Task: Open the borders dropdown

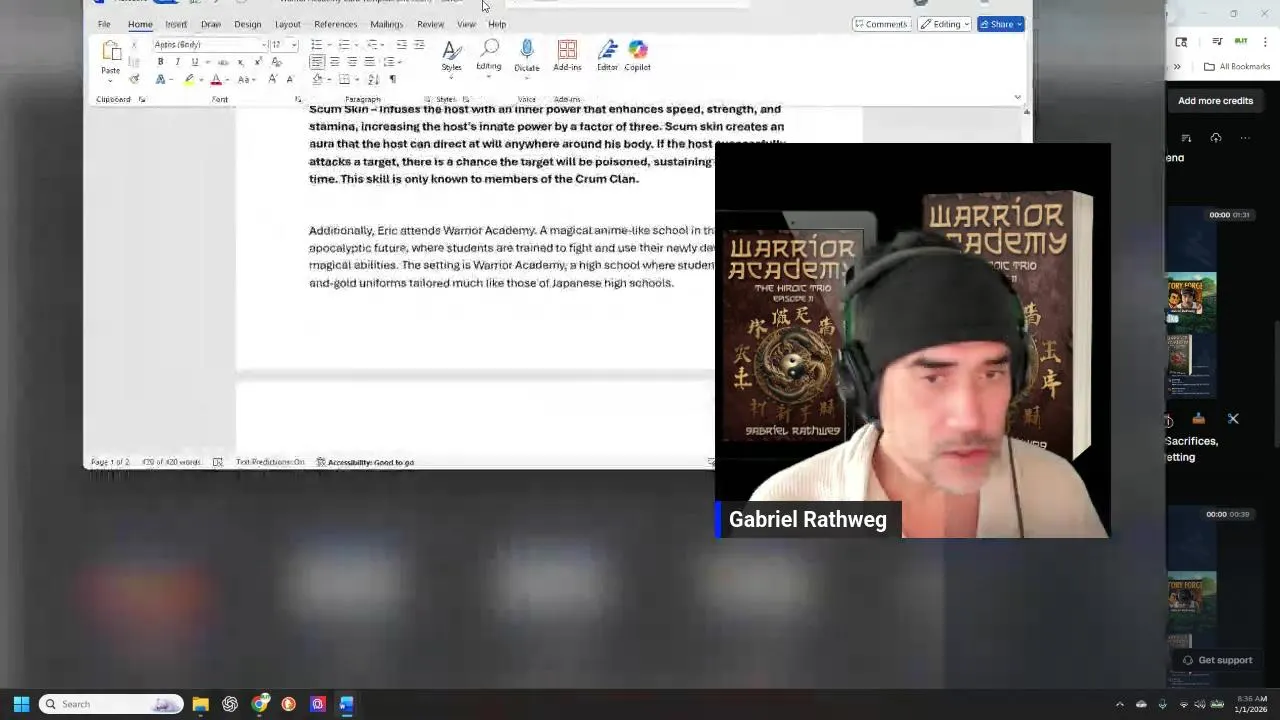Action: tap(357, 79)
